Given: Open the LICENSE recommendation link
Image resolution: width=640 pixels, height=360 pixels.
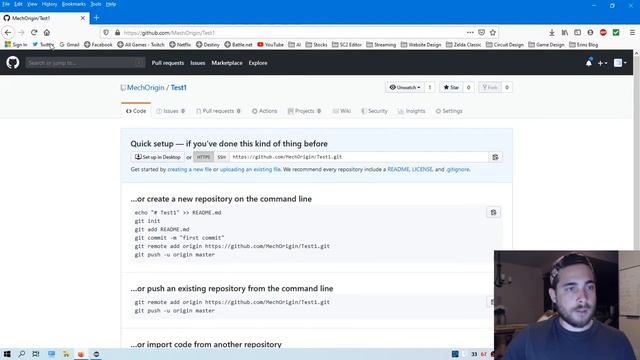Looking at the screenshot, I should click(x=422, y=169).
